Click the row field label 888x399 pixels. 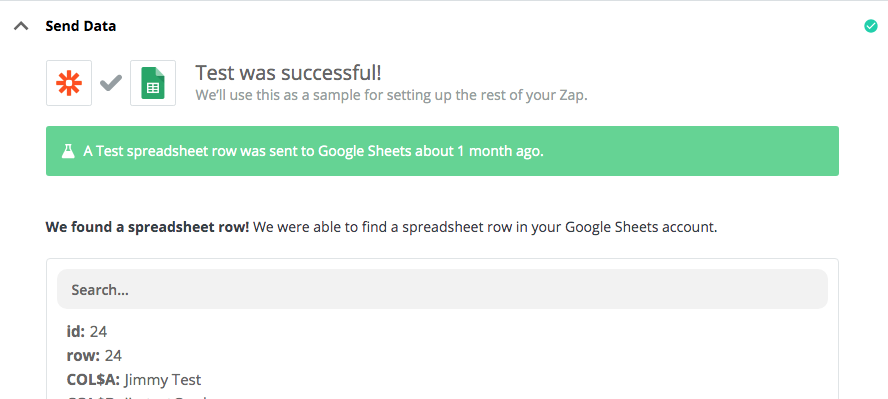(x=83, y=355)
